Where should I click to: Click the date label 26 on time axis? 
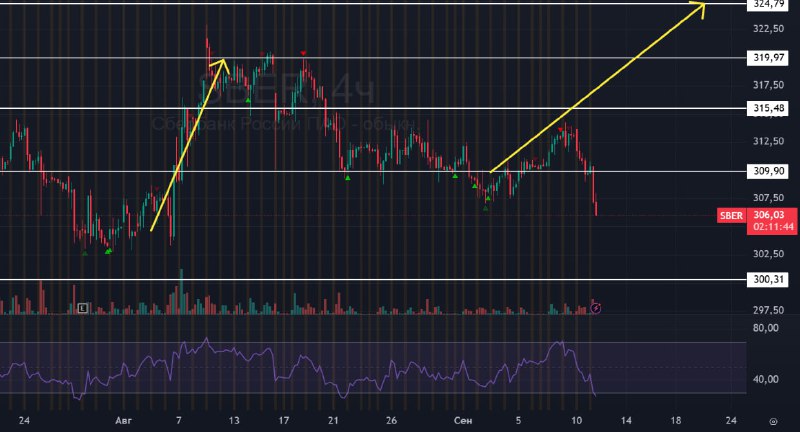coord(391,421)
